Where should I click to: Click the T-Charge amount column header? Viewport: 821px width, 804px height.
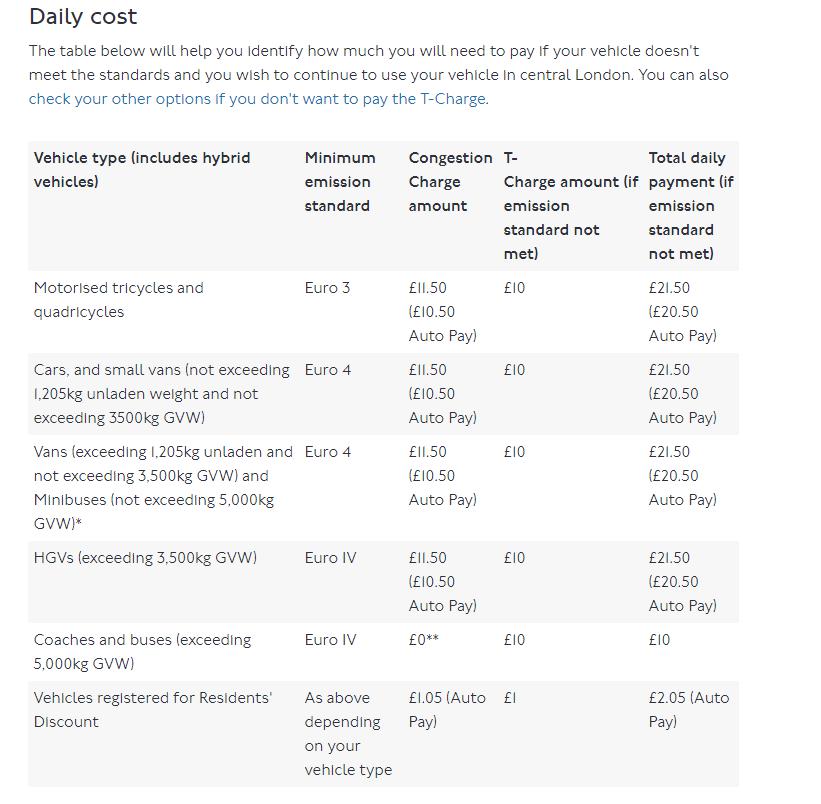pos(571,206)
